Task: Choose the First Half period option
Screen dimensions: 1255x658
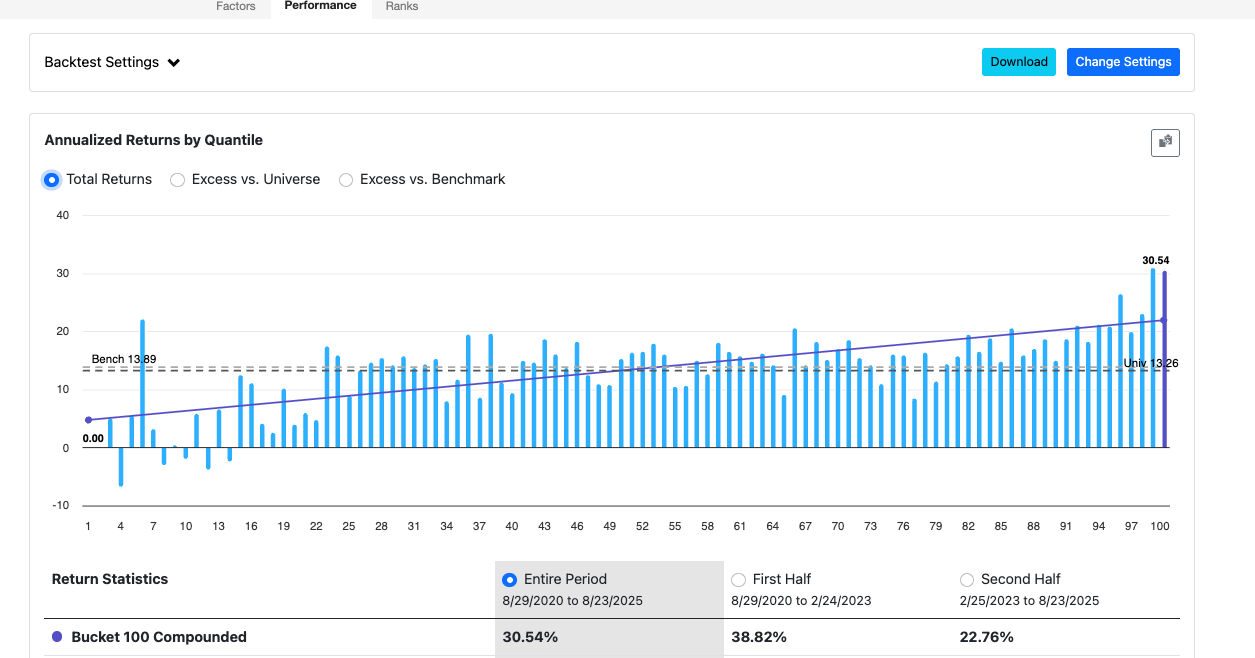Action: click(x=739, y=580)
